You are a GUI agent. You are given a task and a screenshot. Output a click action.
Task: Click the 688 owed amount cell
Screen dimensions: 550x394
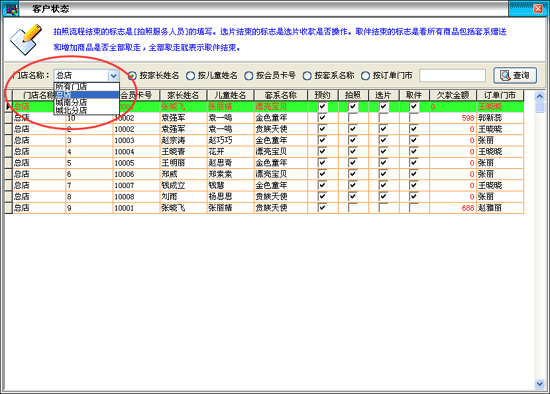pyautogui.click(x=453, y=208)
